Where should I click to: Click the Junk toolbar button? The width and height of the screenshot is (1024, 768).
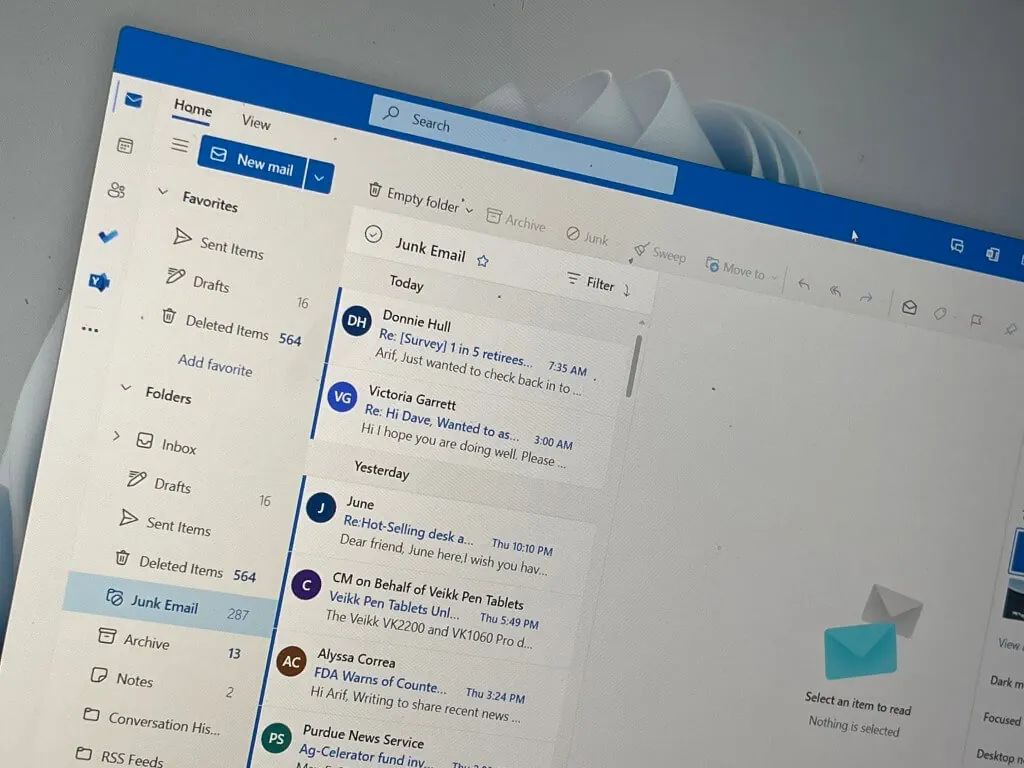[x=587, y=236]
